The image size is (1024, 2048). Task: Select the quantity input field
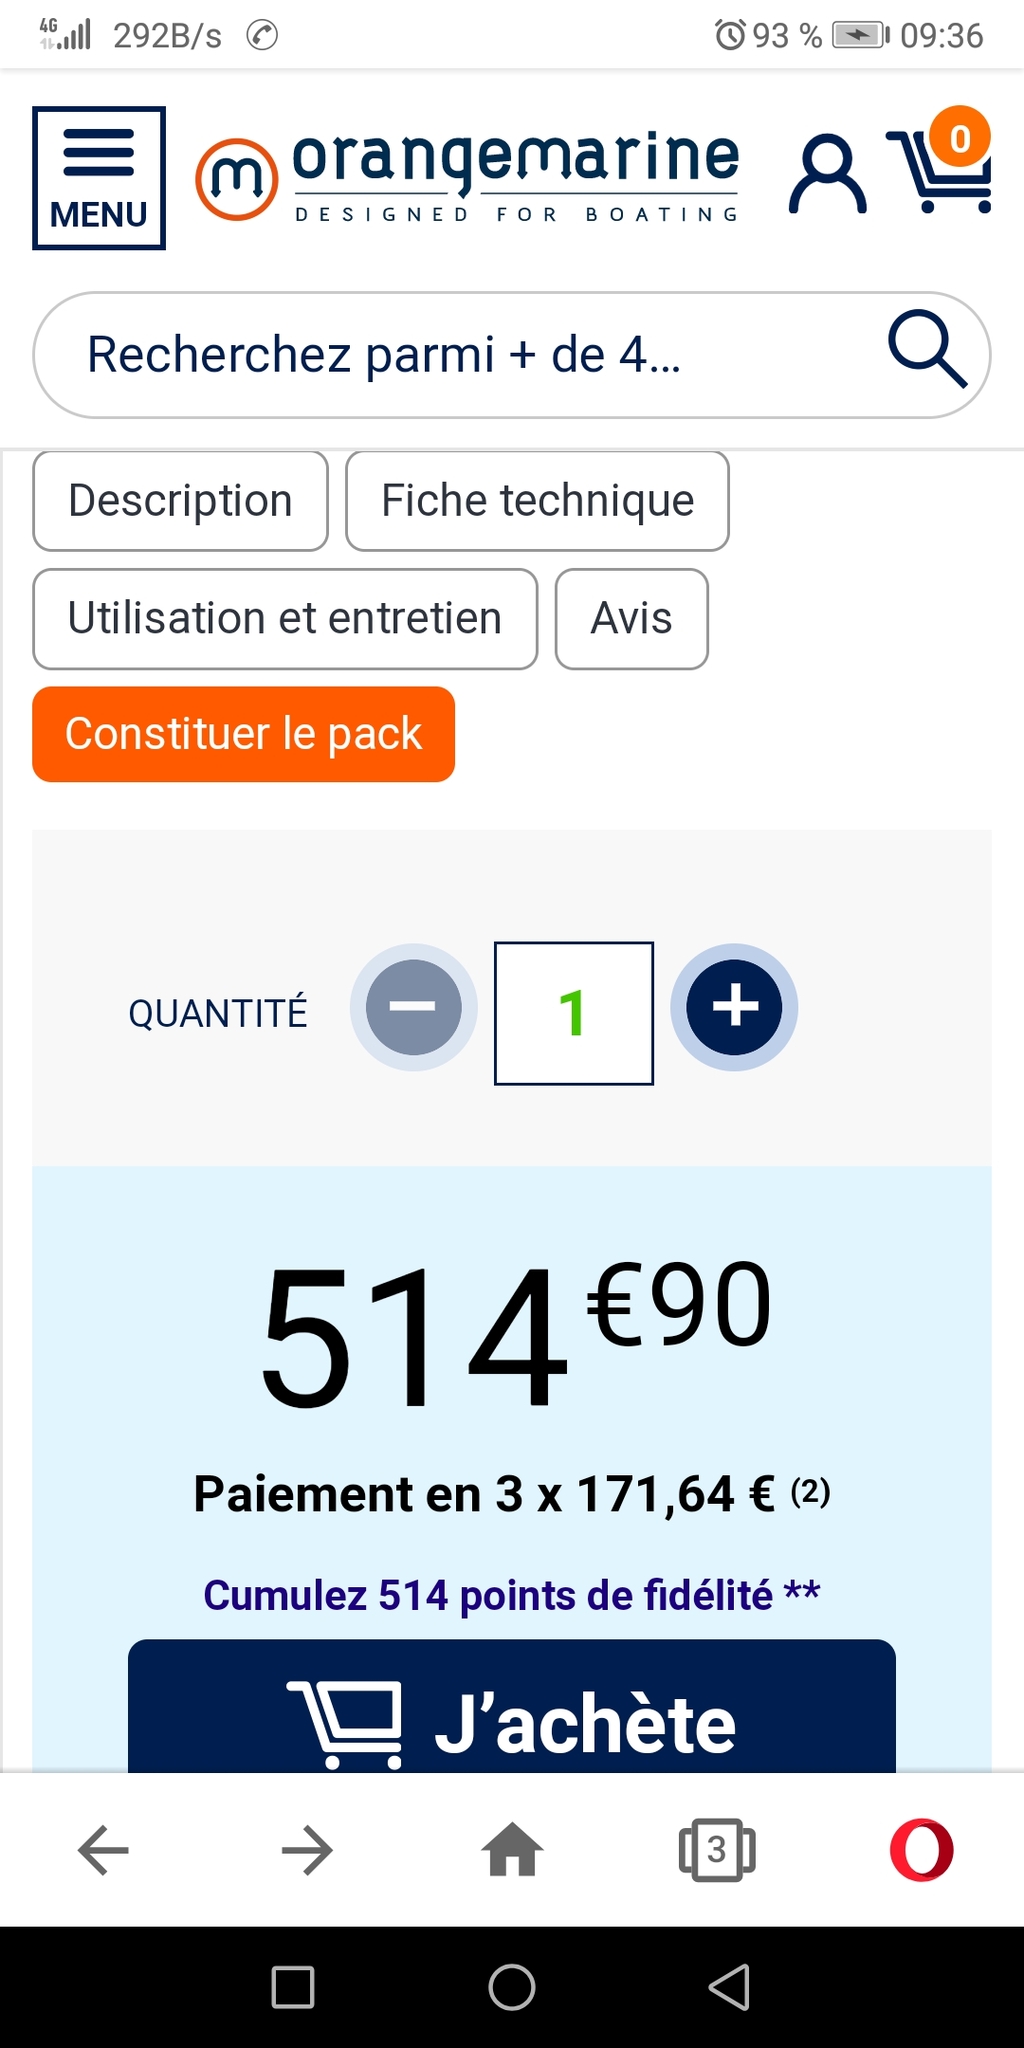click(573, 1013)
